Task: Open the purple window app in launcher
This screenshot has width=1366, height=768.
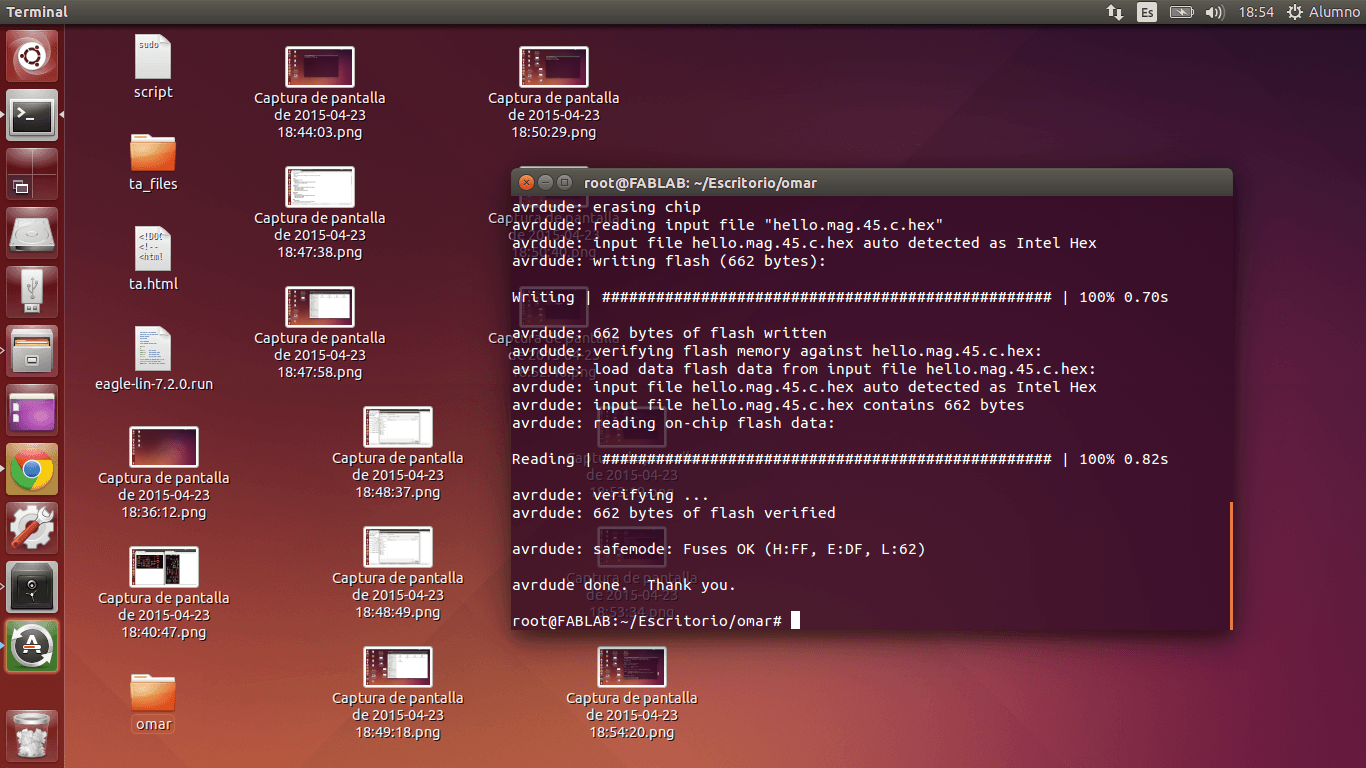Action: [x=32, y=410]
